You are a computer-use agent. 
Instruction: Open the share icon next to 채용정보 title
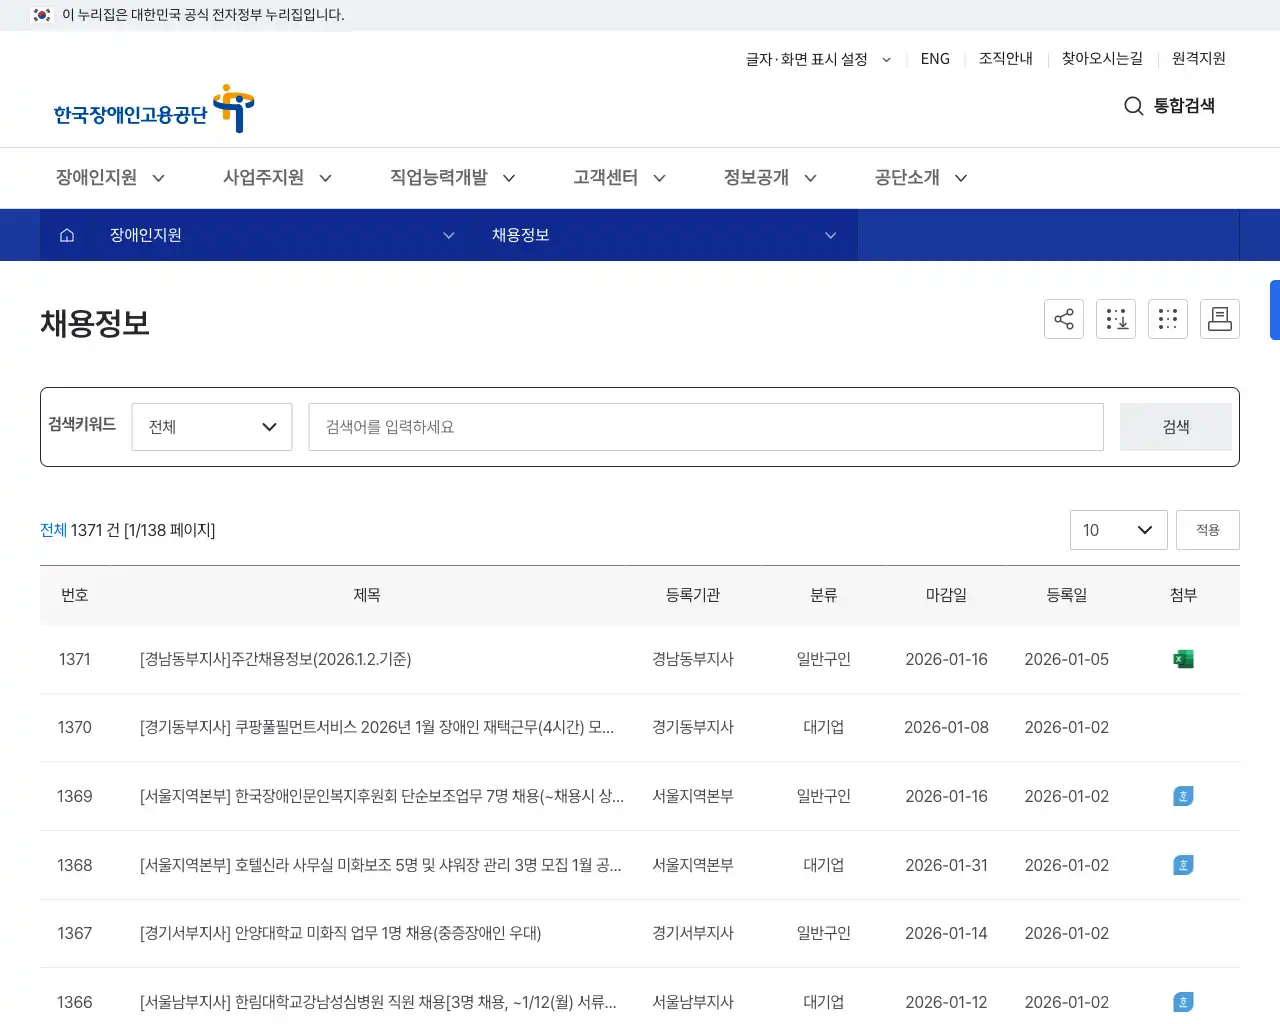click(1064, 319)
